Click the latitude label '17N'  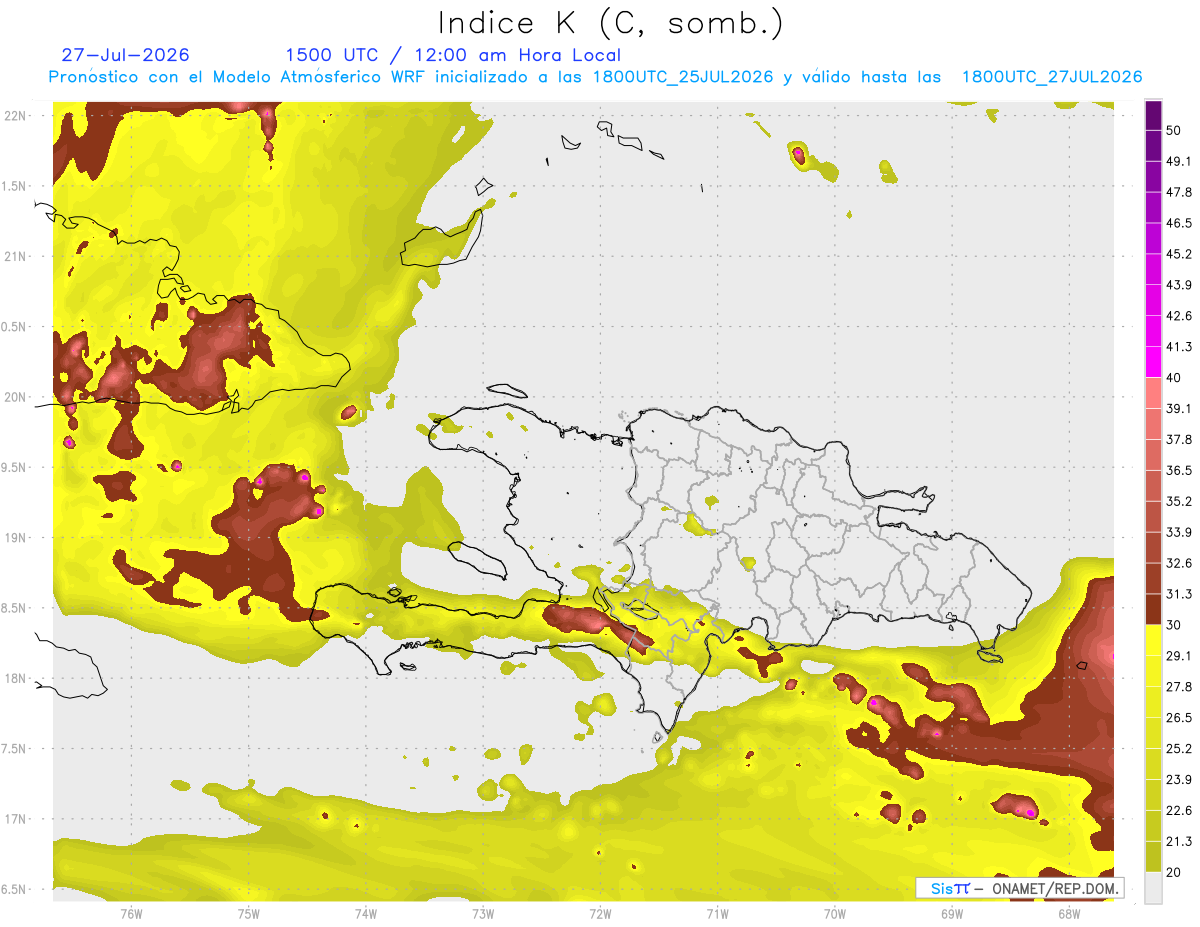pos(15,819)
